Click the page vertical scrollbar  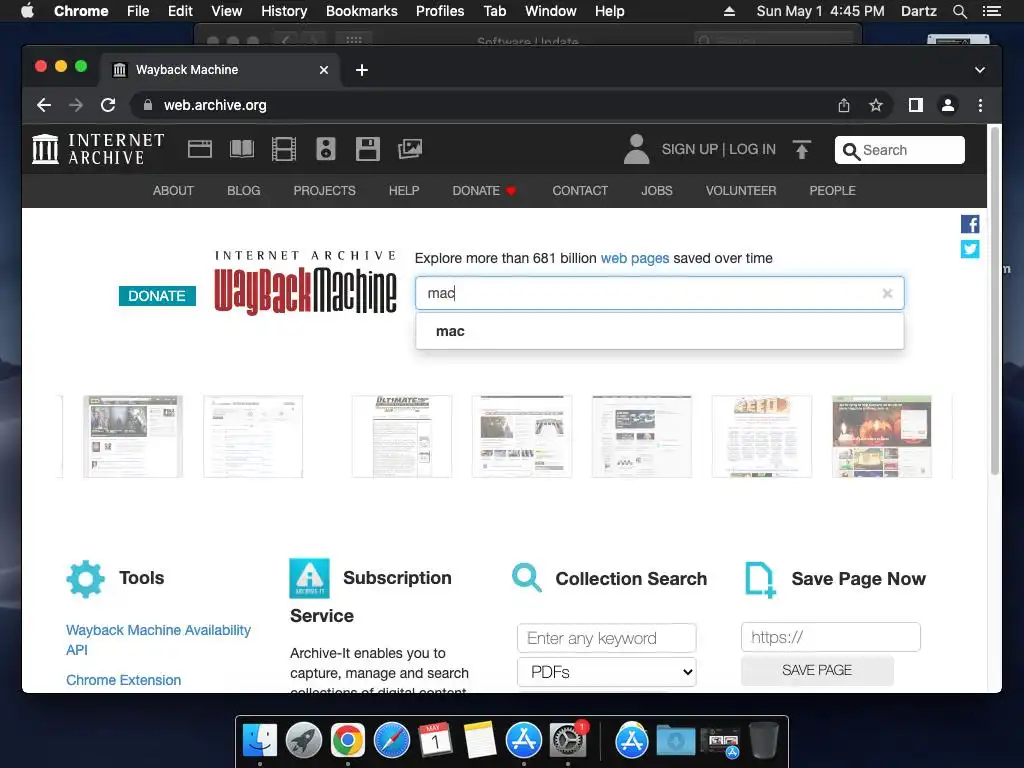tap(995, 300)
